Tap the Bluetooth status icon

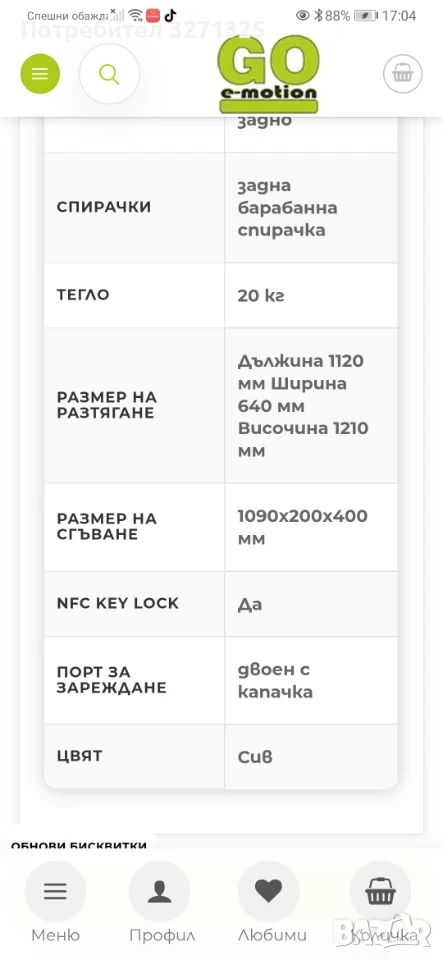318,16
